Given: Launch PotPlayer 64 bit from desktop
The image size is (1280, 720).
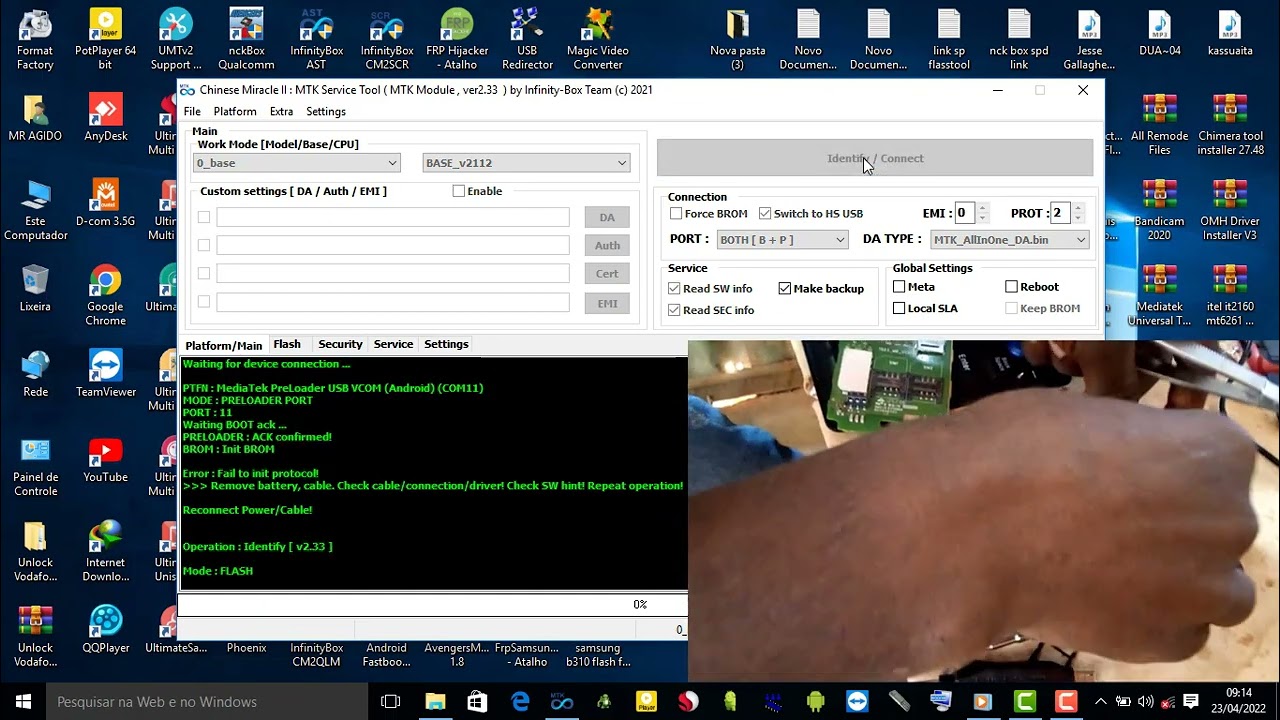Looking at the screenshot, I should pos(105,40).
